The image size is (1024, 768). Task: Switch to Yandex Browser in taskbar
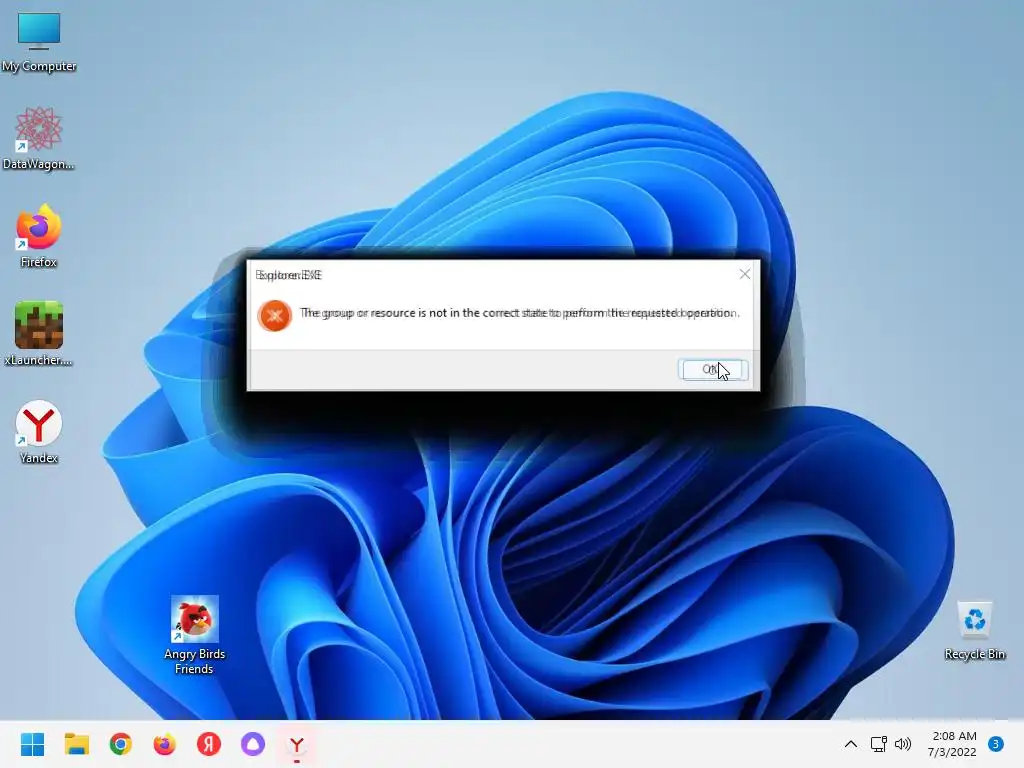297,744
